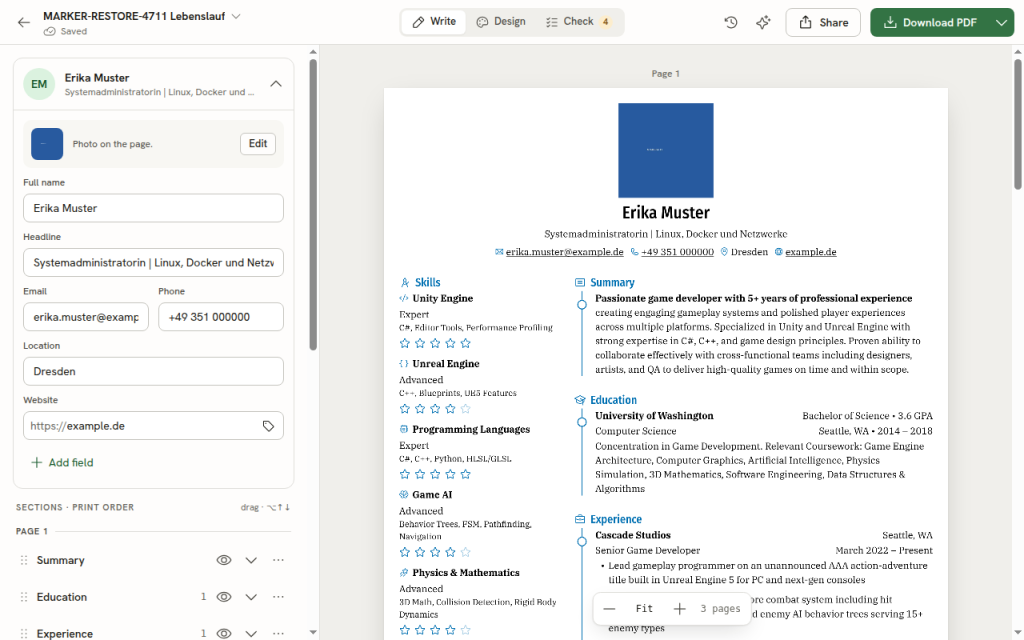
Task: Open Download PDF options arrow
Action: tap(1001, 22)
